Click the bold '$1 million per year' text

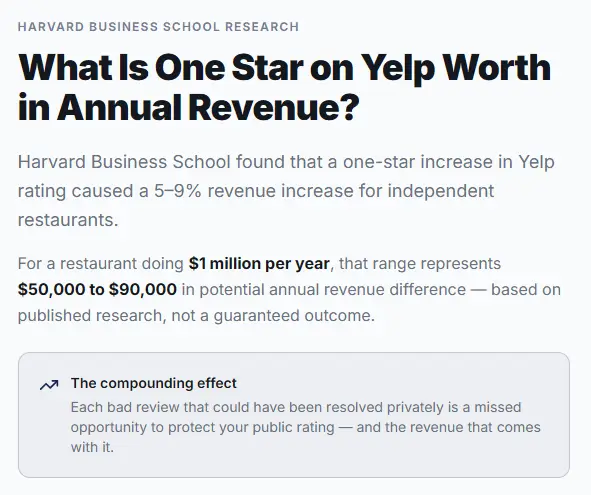(259, 264)
